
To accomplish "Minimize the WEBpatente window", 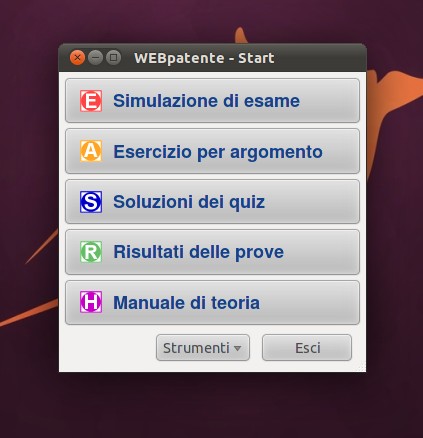I will click(95, 58).
